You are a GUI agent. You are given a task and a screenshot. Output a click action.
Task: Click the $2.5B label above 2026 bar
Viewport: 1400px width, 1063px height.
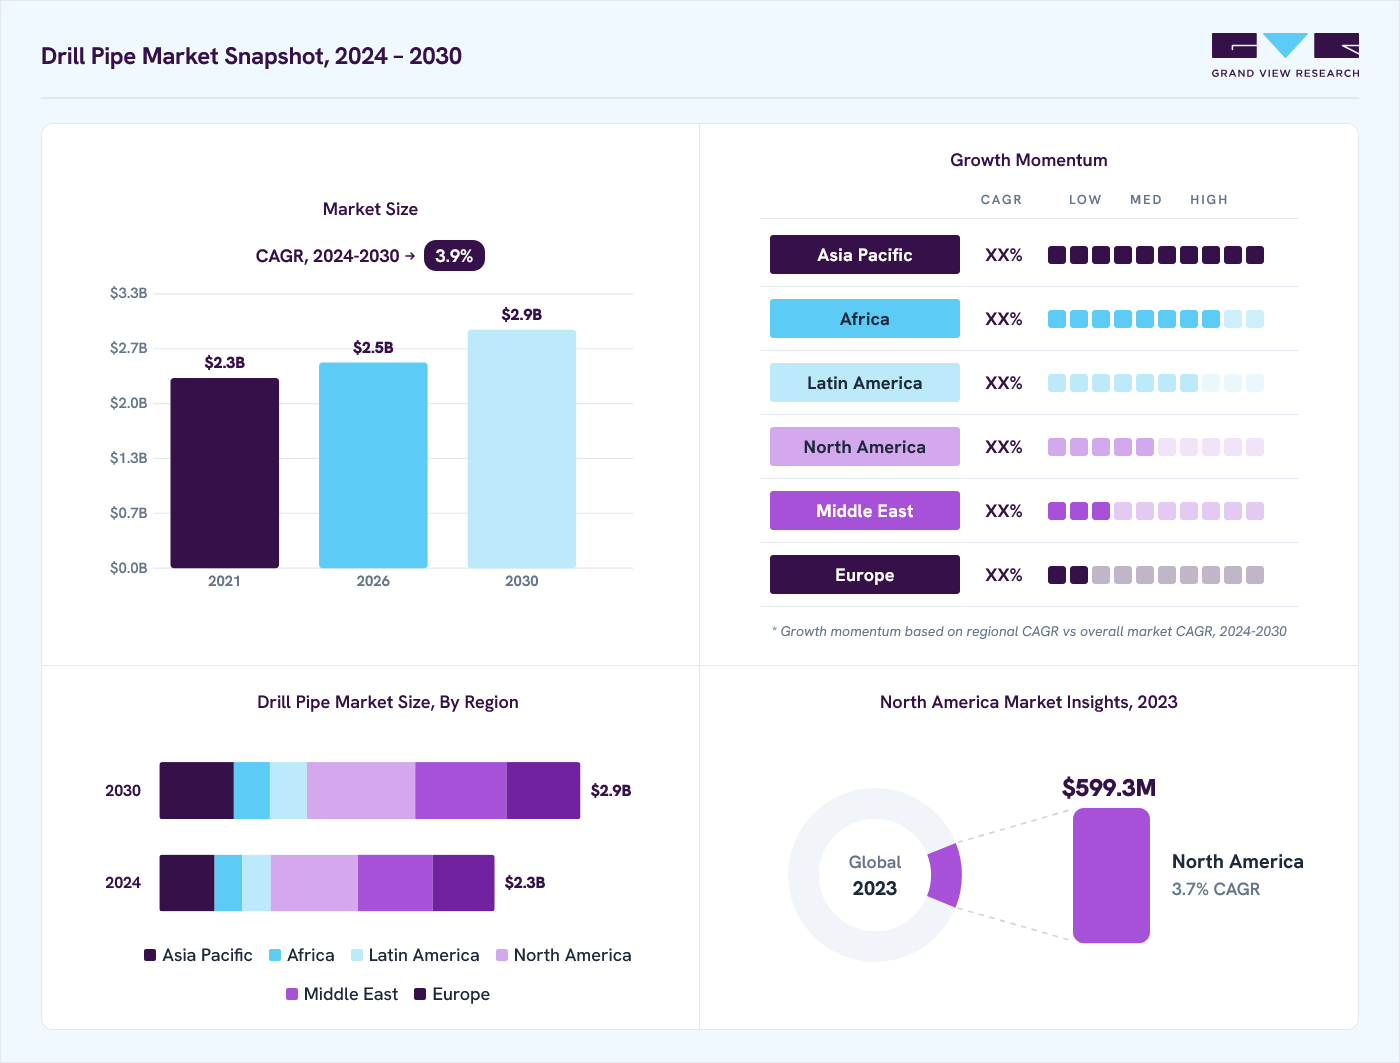point(373,347)
